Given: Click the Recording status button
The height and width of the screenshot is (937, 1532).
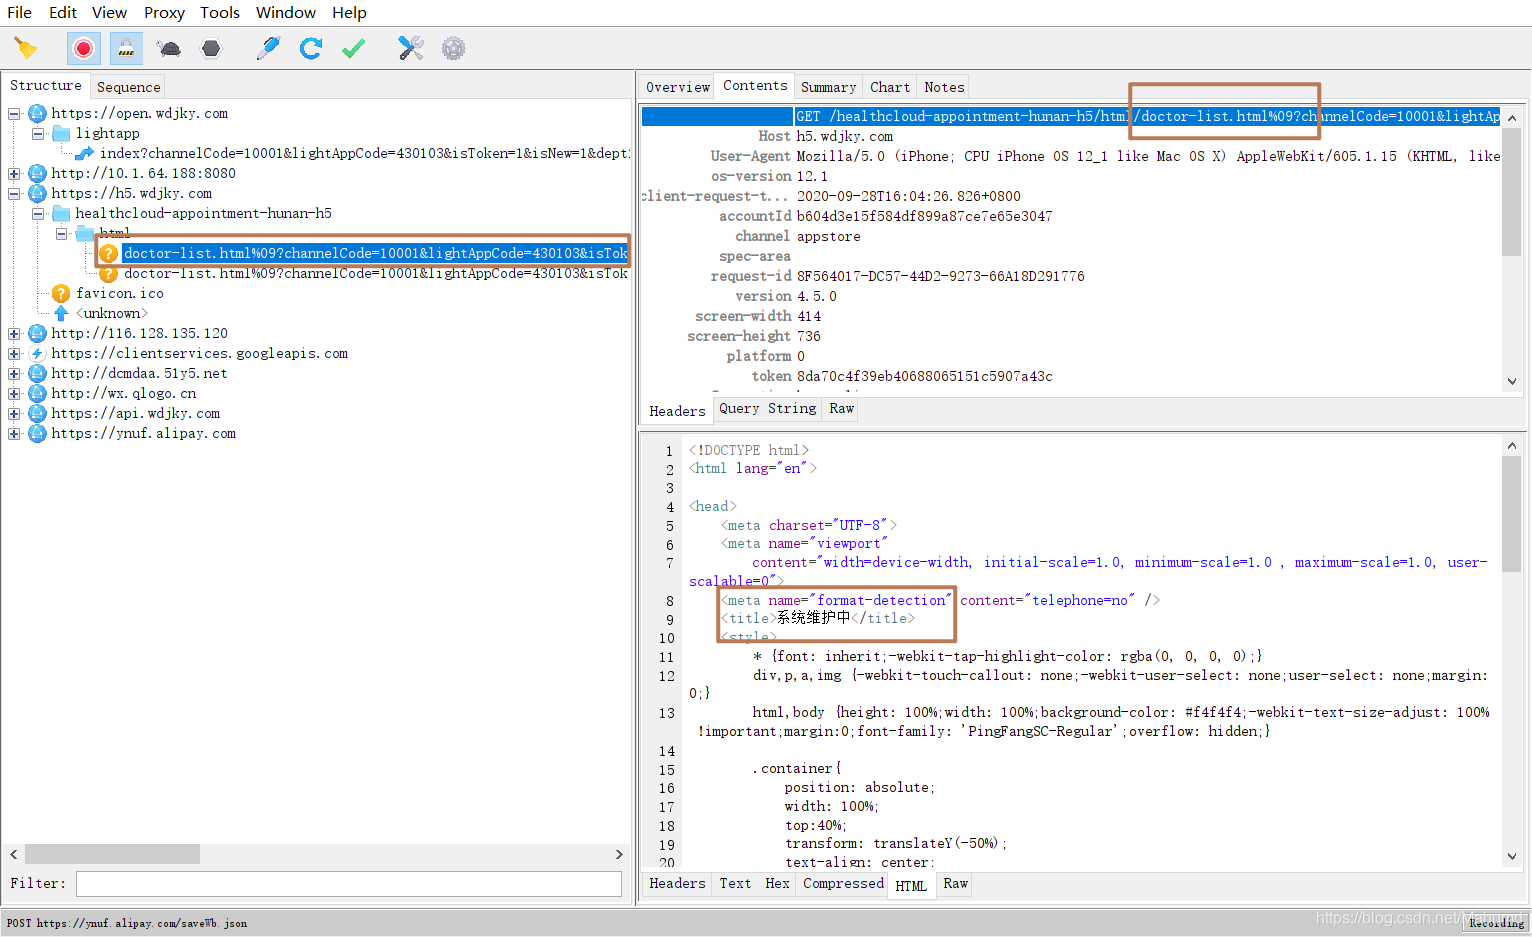Looking at the screenshot, I should pos(1496,923).
